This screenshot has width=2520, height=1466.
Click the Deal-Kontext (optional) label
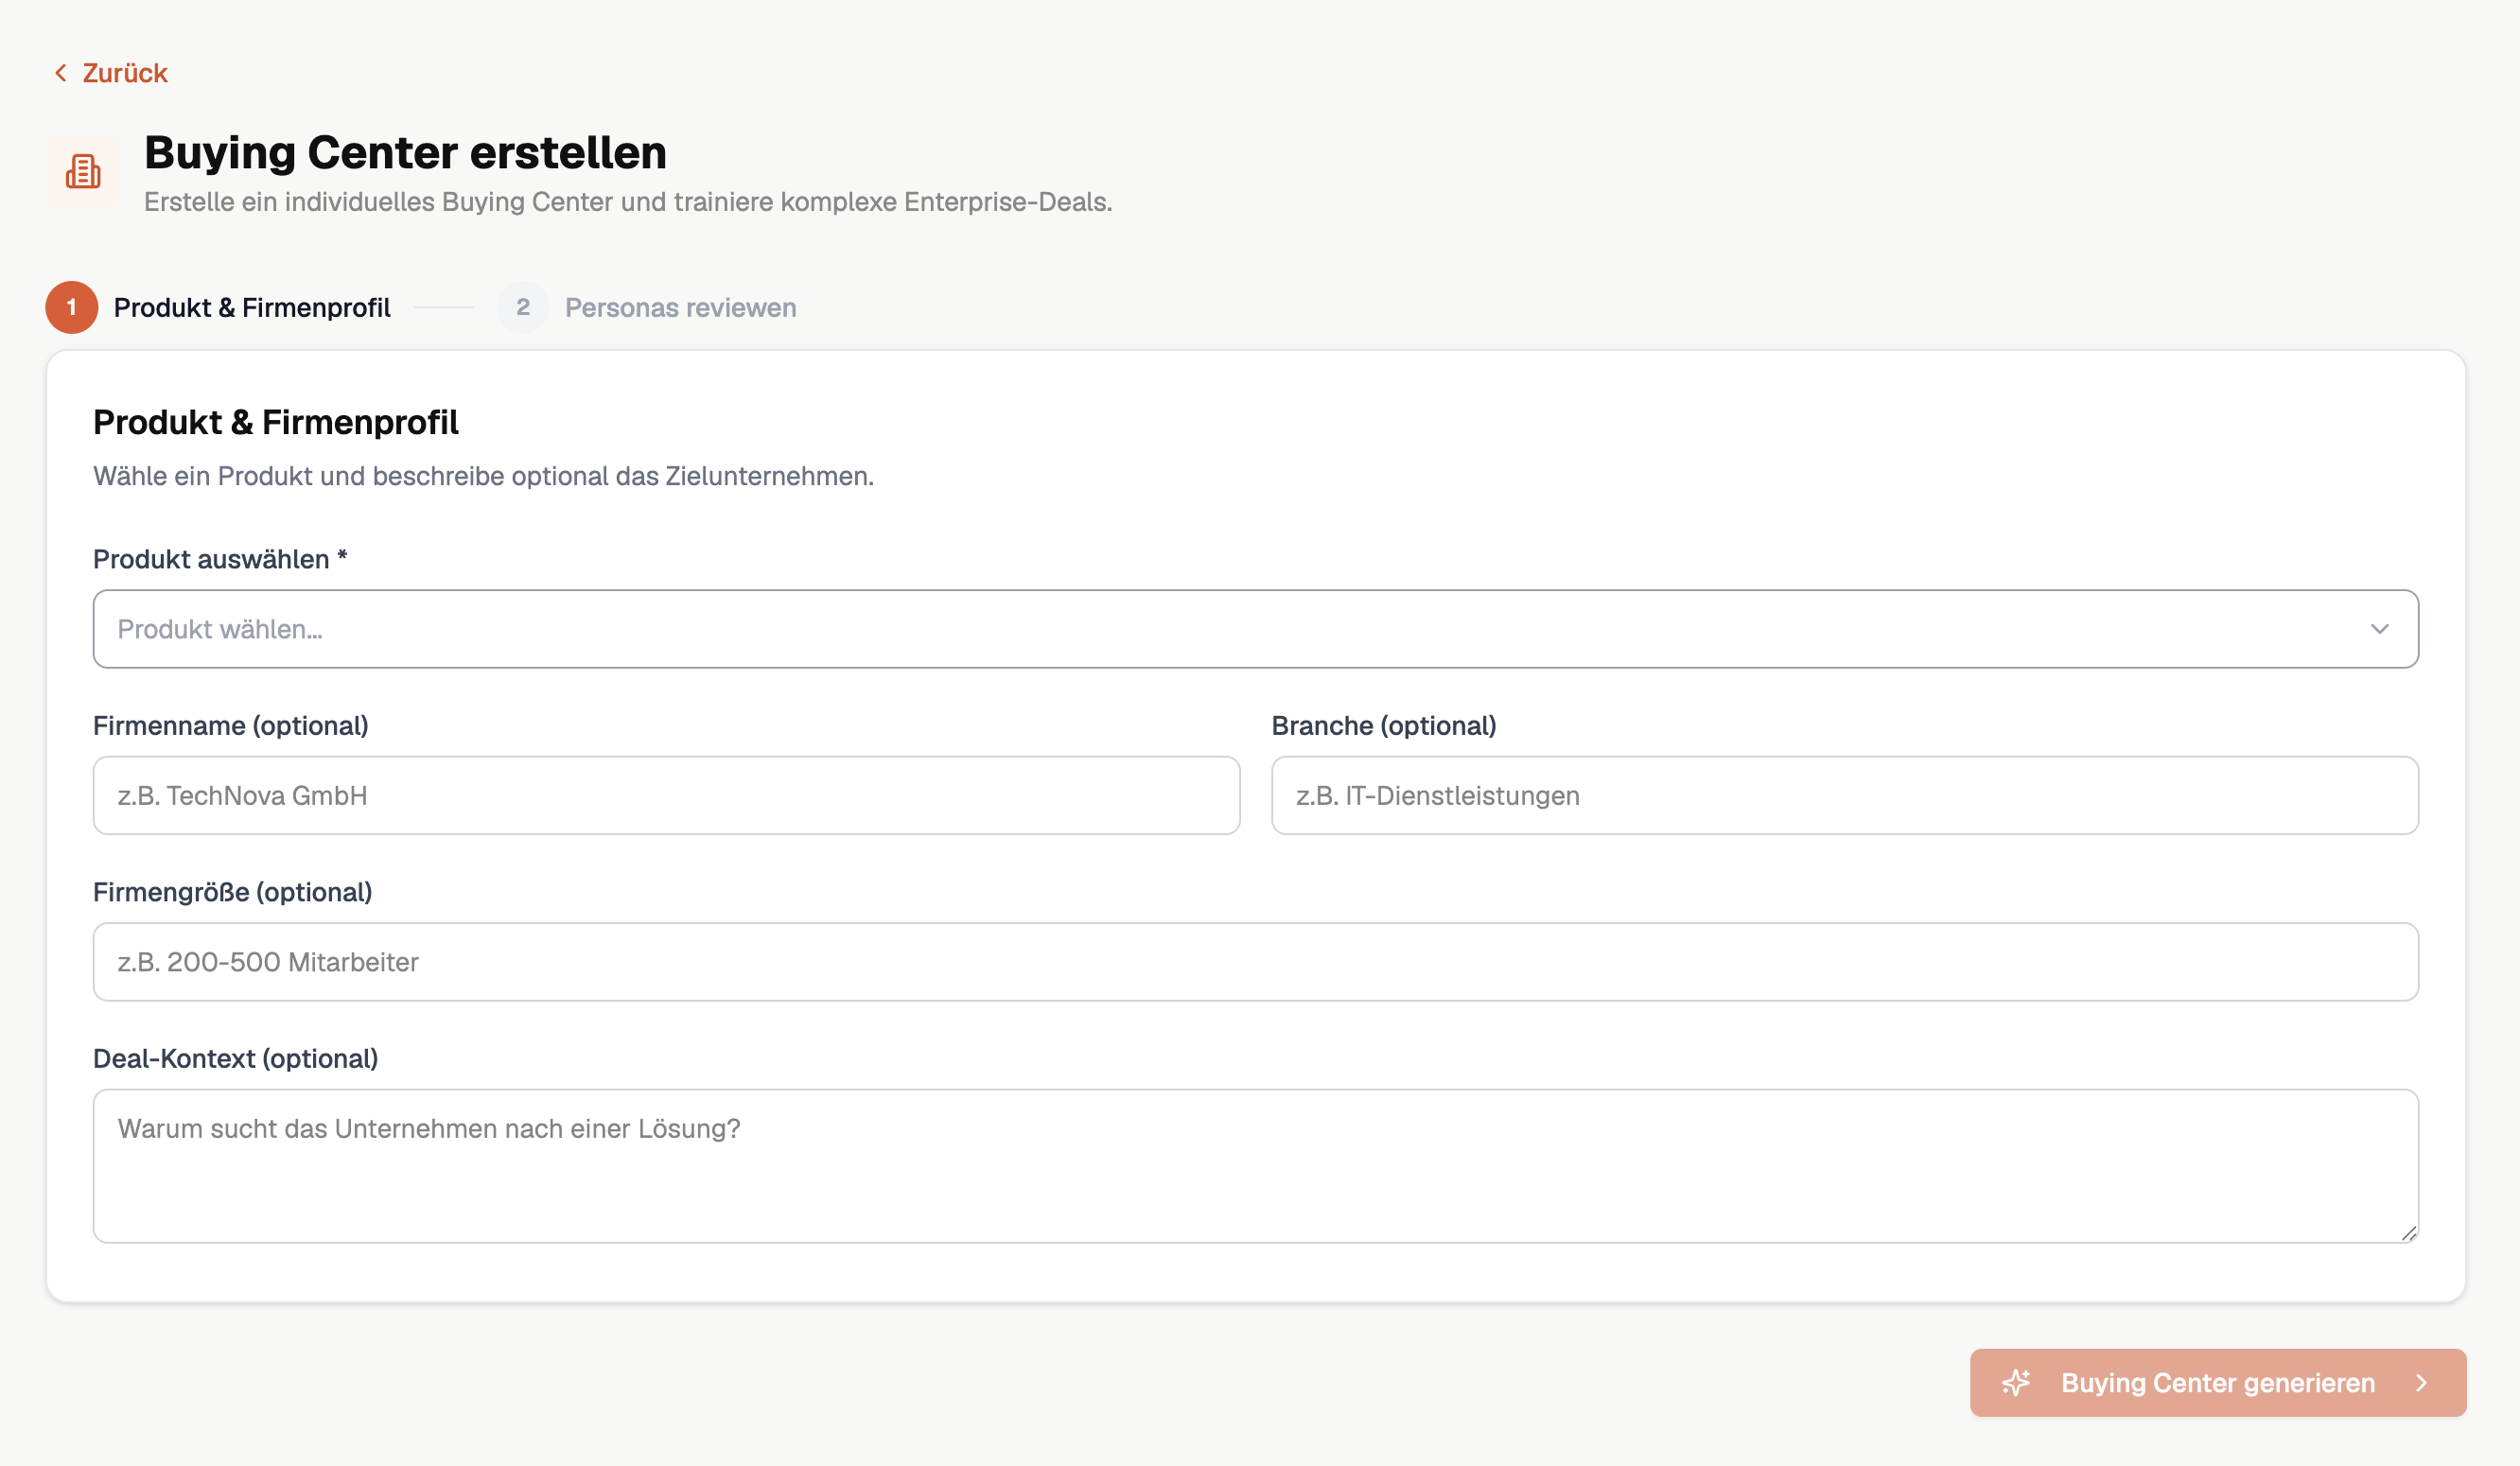pos(235,1058)
